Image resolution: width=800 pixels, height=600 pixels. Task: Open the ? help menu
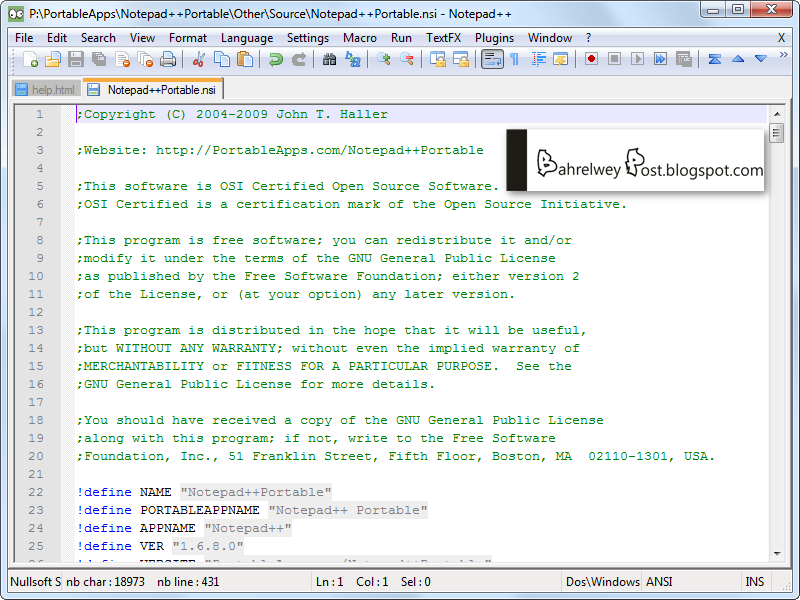click(x=589, y=38)
